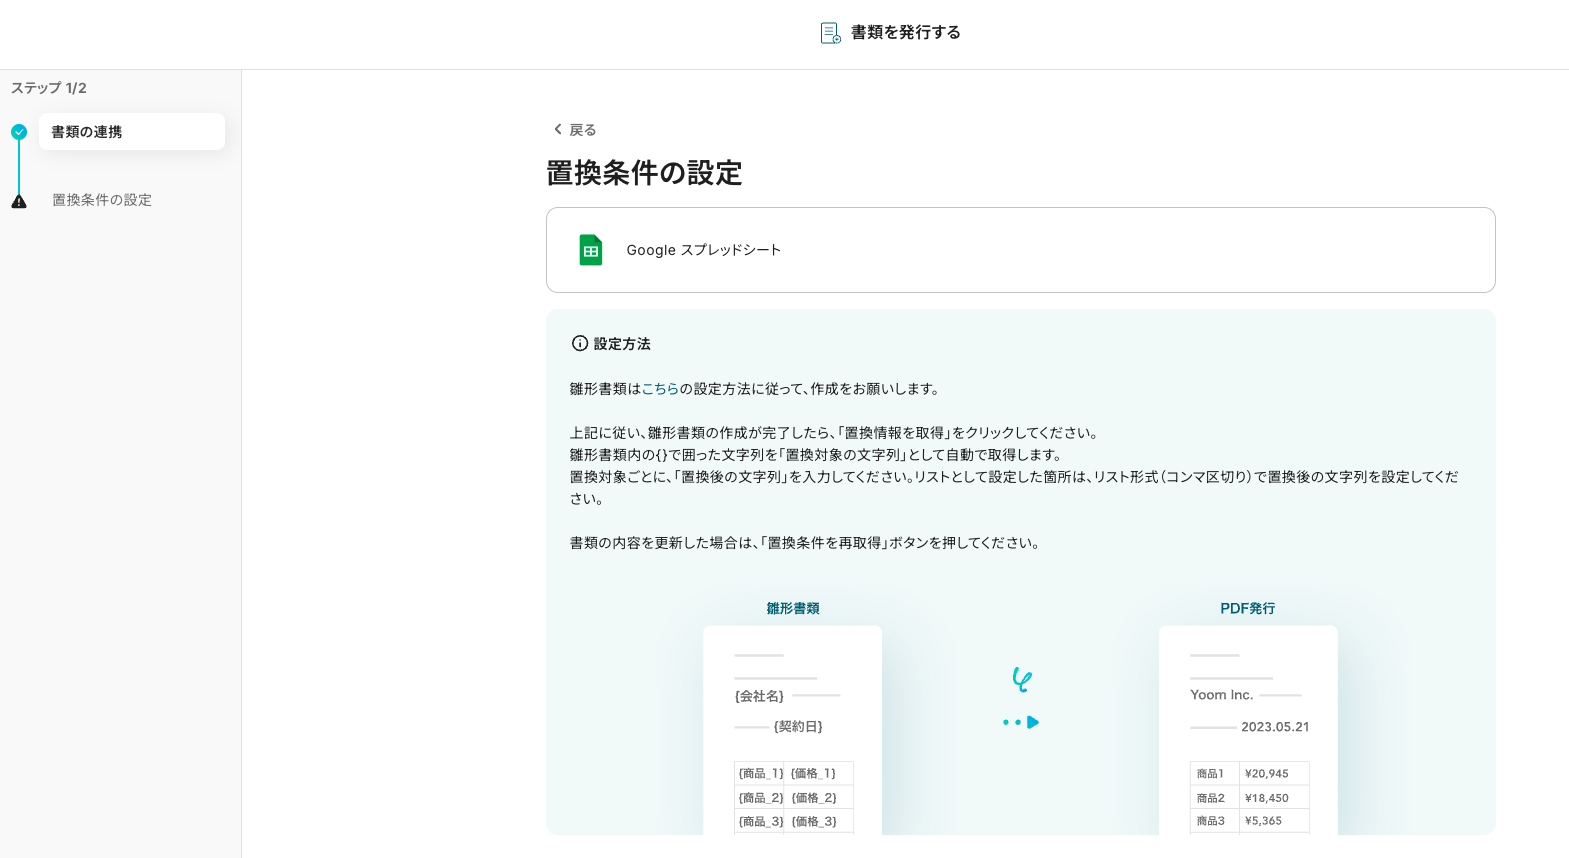Click the {会社名} placeholder in the template preview
This screenshot has height=858, width=1569.
[760, 696]
